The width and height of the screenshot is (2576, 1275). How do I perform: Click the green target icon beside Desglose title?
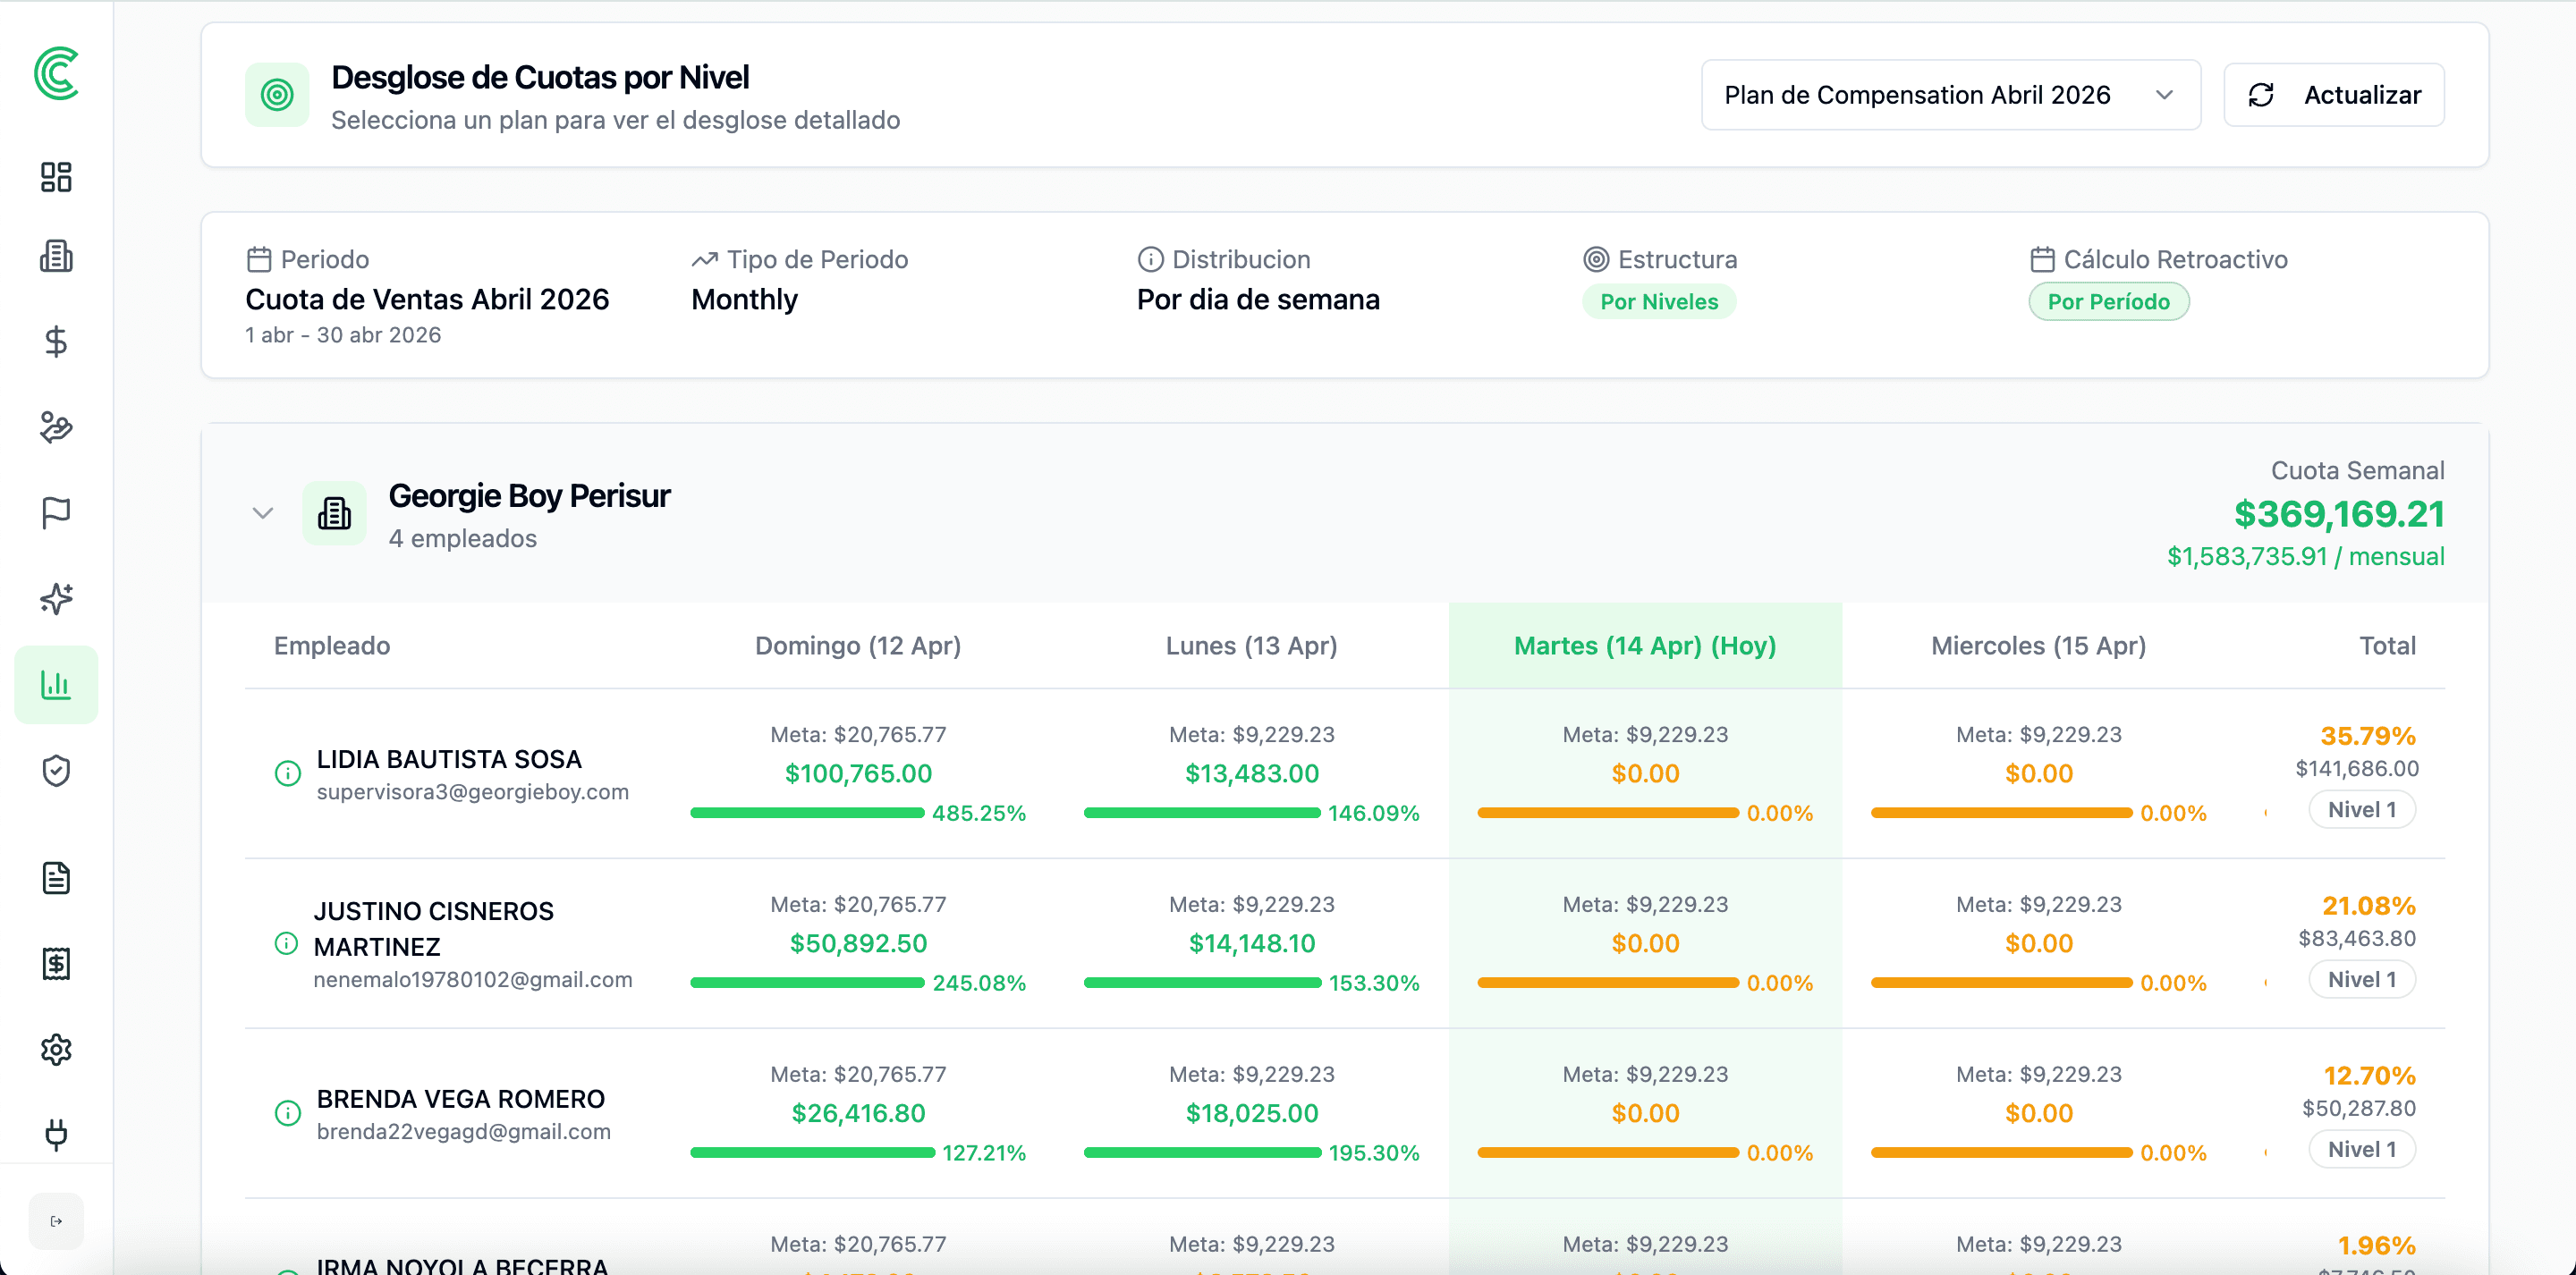click(x=277, y=95)
